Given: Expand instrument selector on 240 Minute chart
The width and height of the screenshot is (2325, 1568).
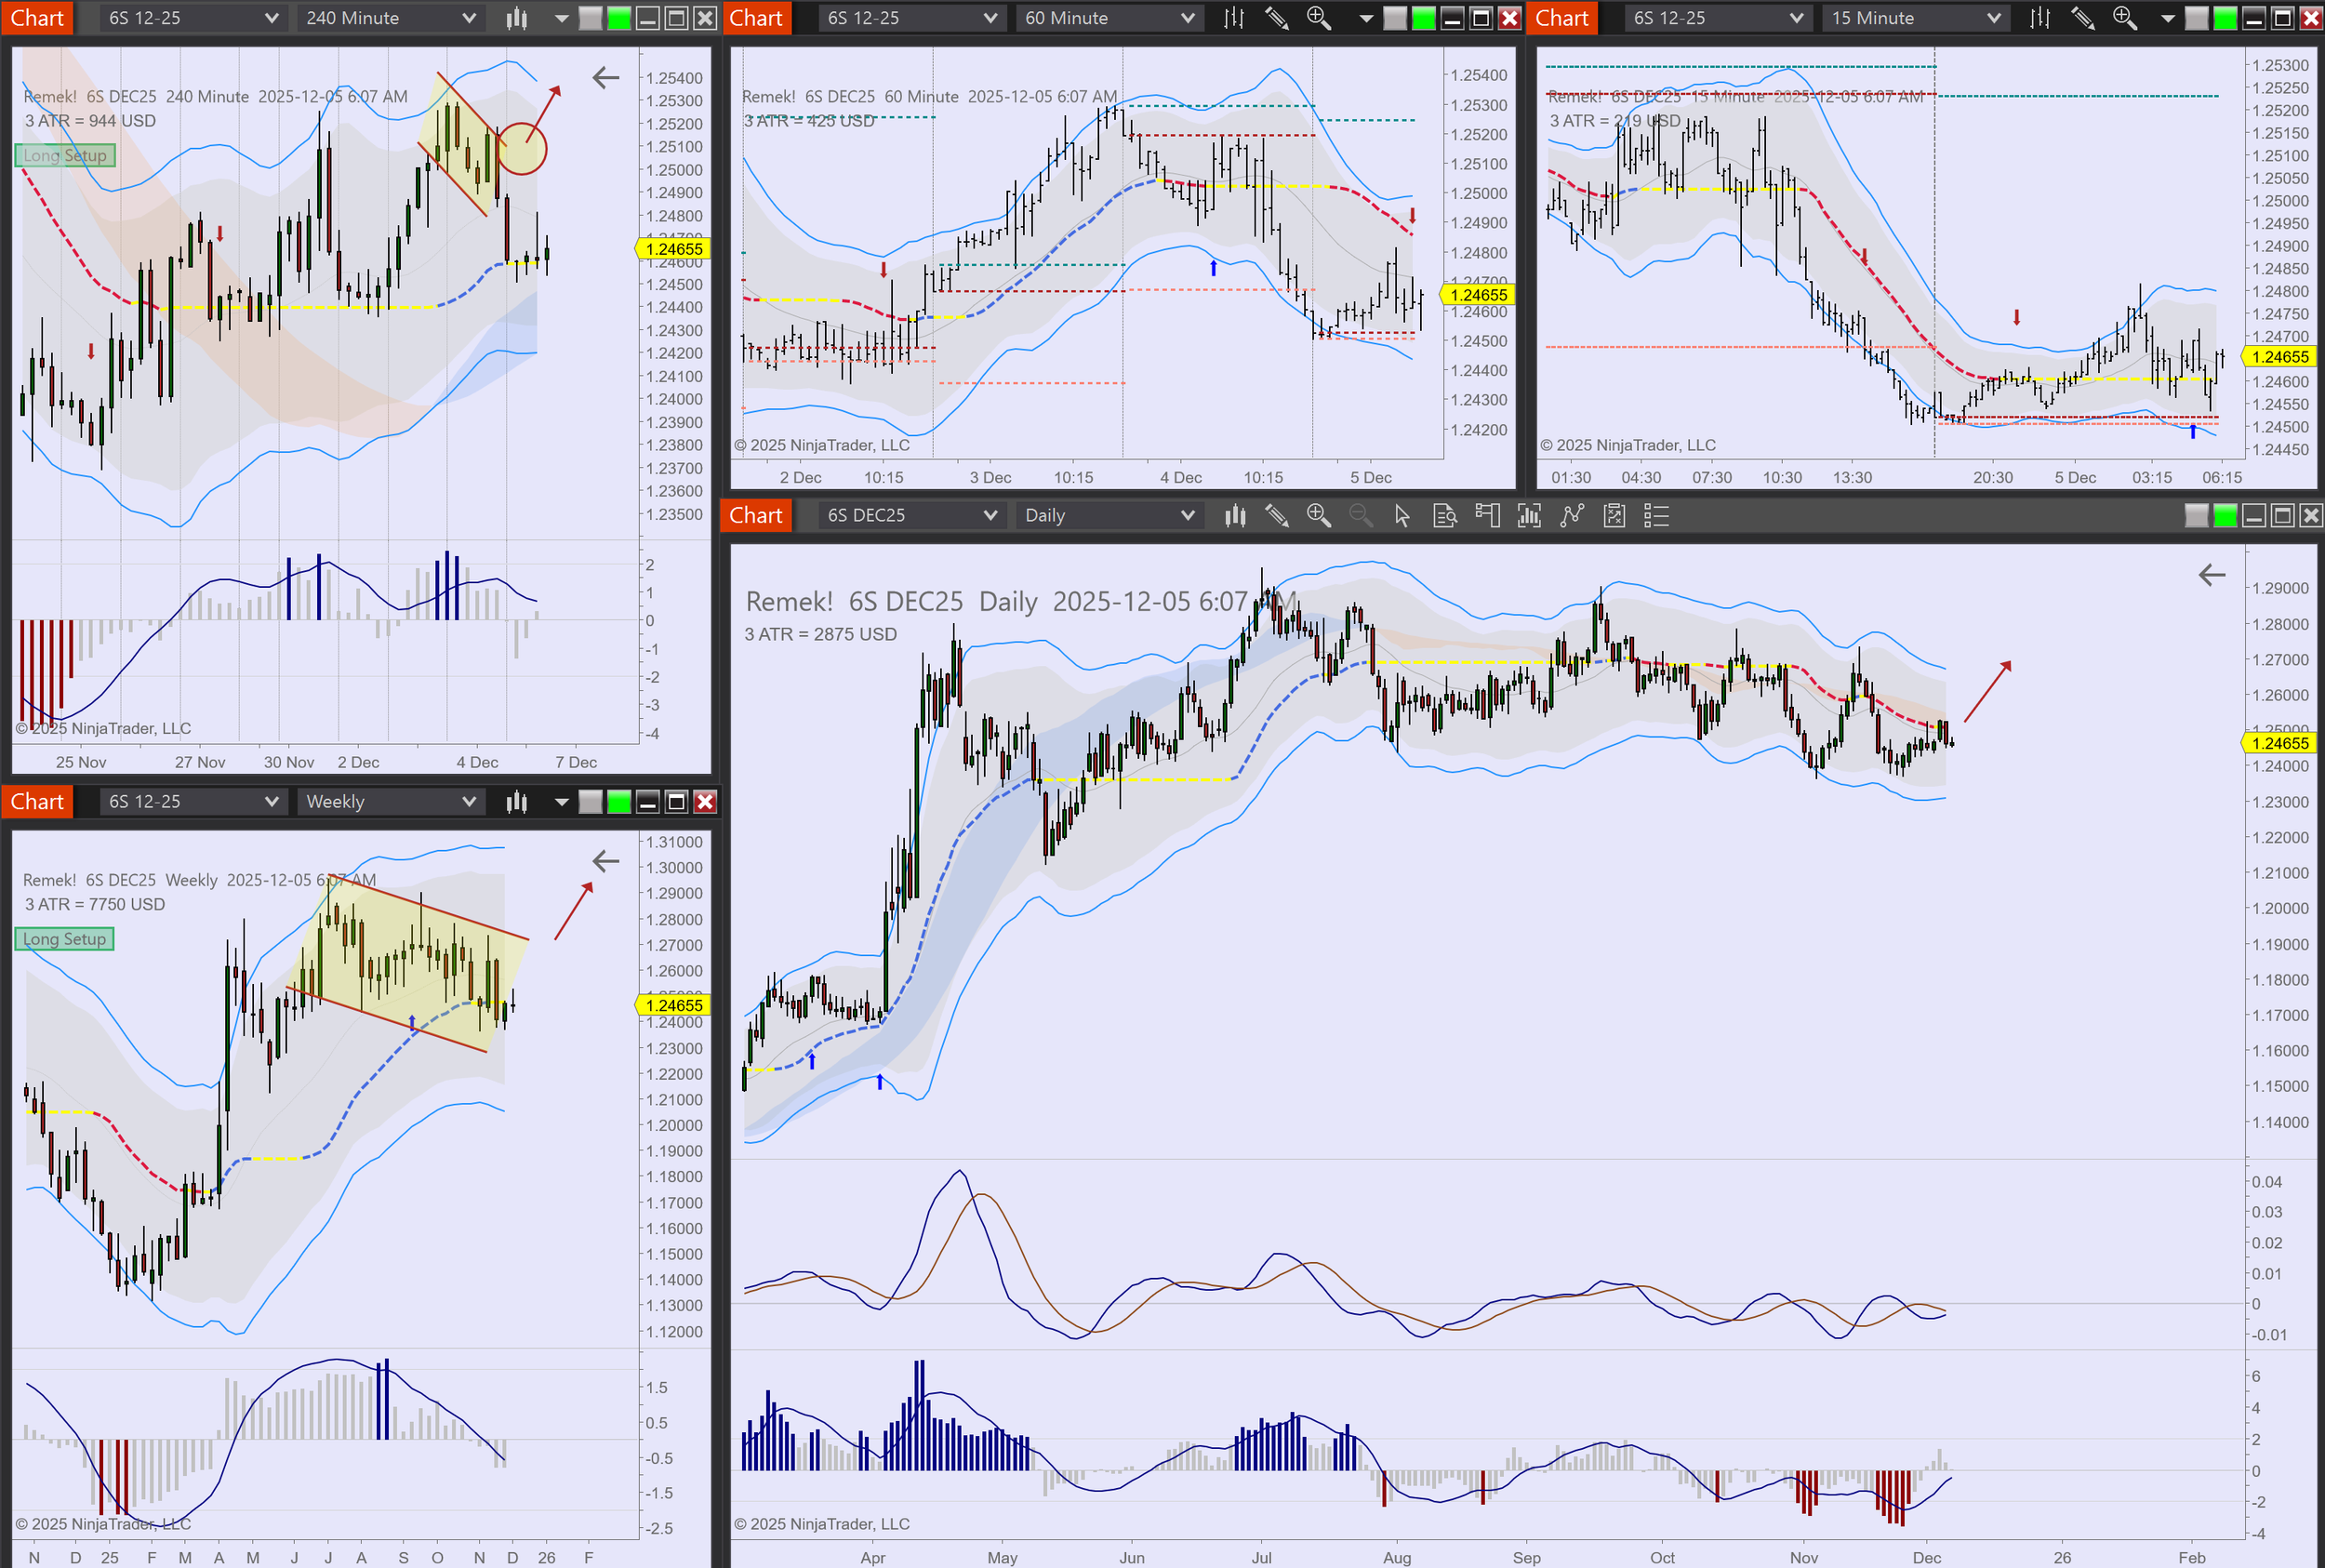Looking at the screenshot, I should [271, 18].
